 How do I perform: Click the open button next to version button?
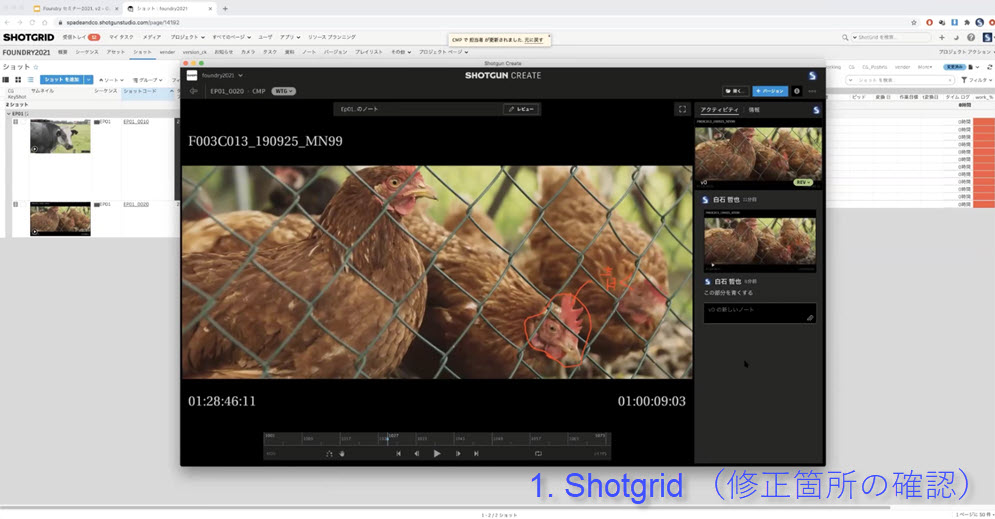coord(735,91)
